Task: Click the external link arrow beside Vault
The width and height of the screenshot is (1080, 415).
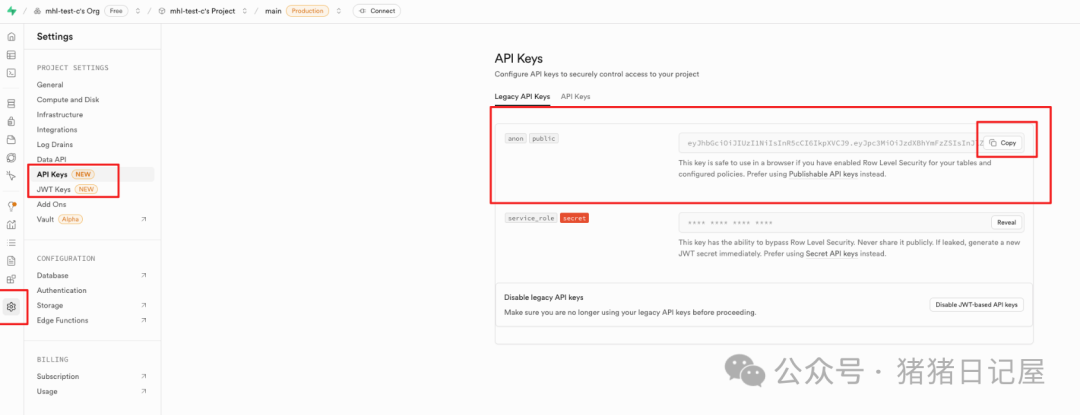Action: [x=144, y=220]
